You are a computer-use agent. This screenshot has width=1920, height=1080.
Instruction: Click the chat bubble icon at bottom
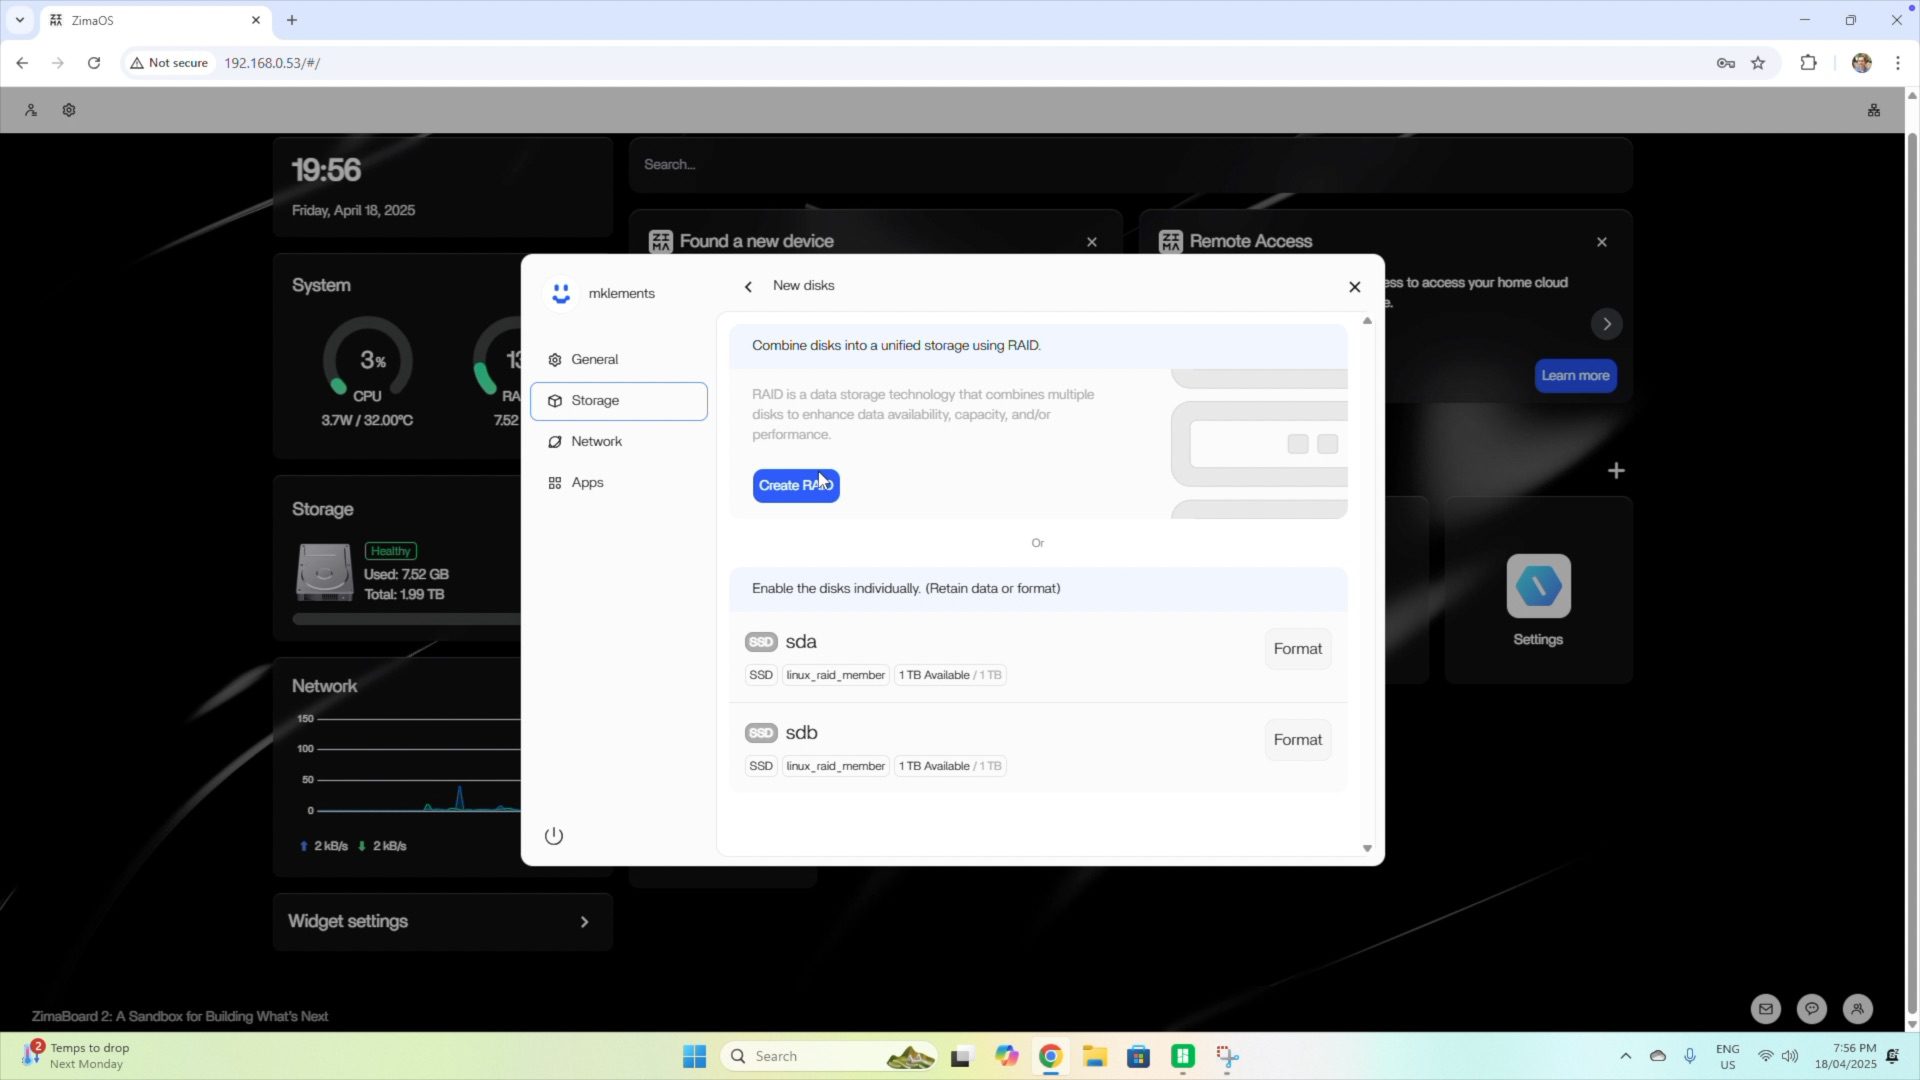click(1811, 1009)
